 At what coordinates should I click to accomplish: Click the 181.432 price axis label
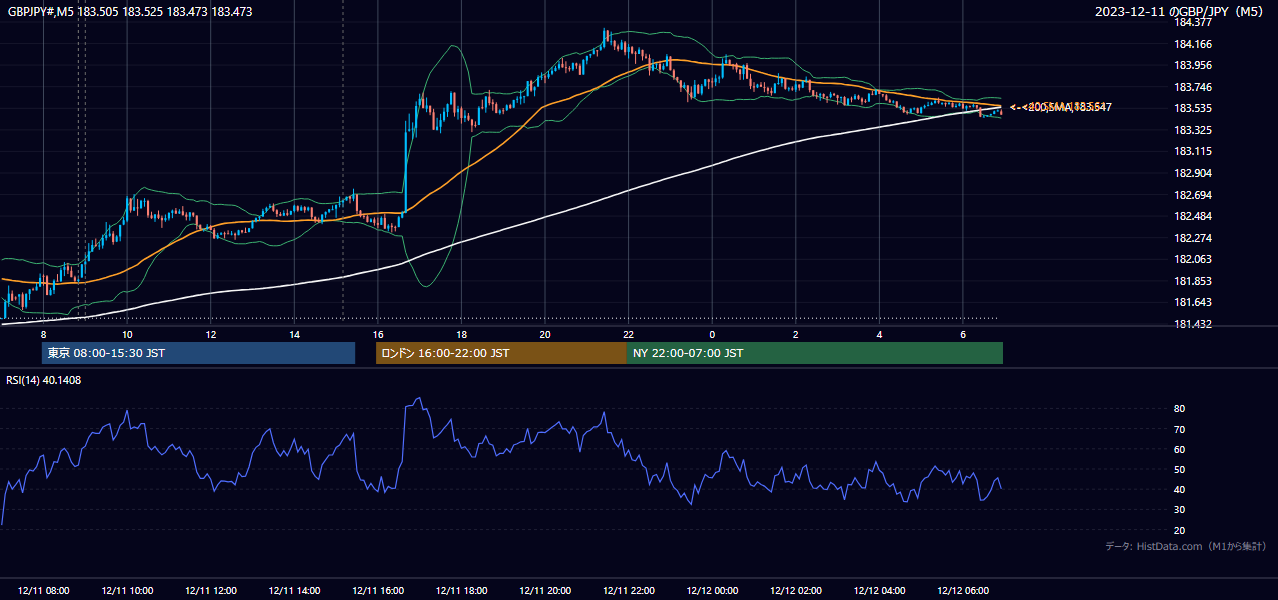[x=1192, y=324]
